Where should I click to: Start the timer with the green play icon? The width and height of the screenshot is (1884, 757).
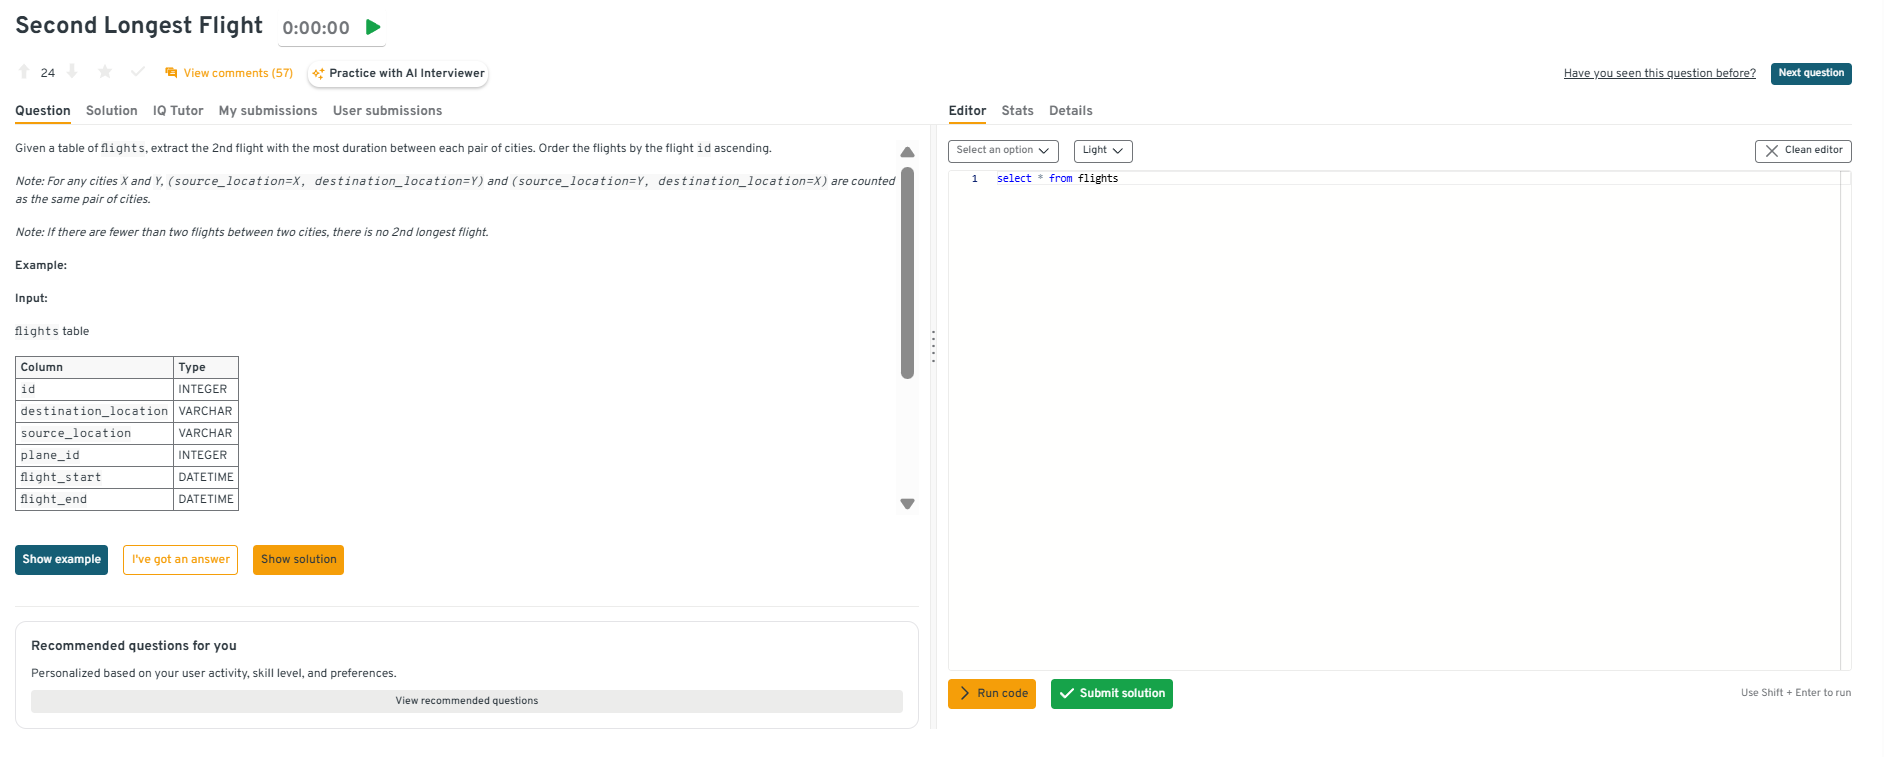(373, 27)
